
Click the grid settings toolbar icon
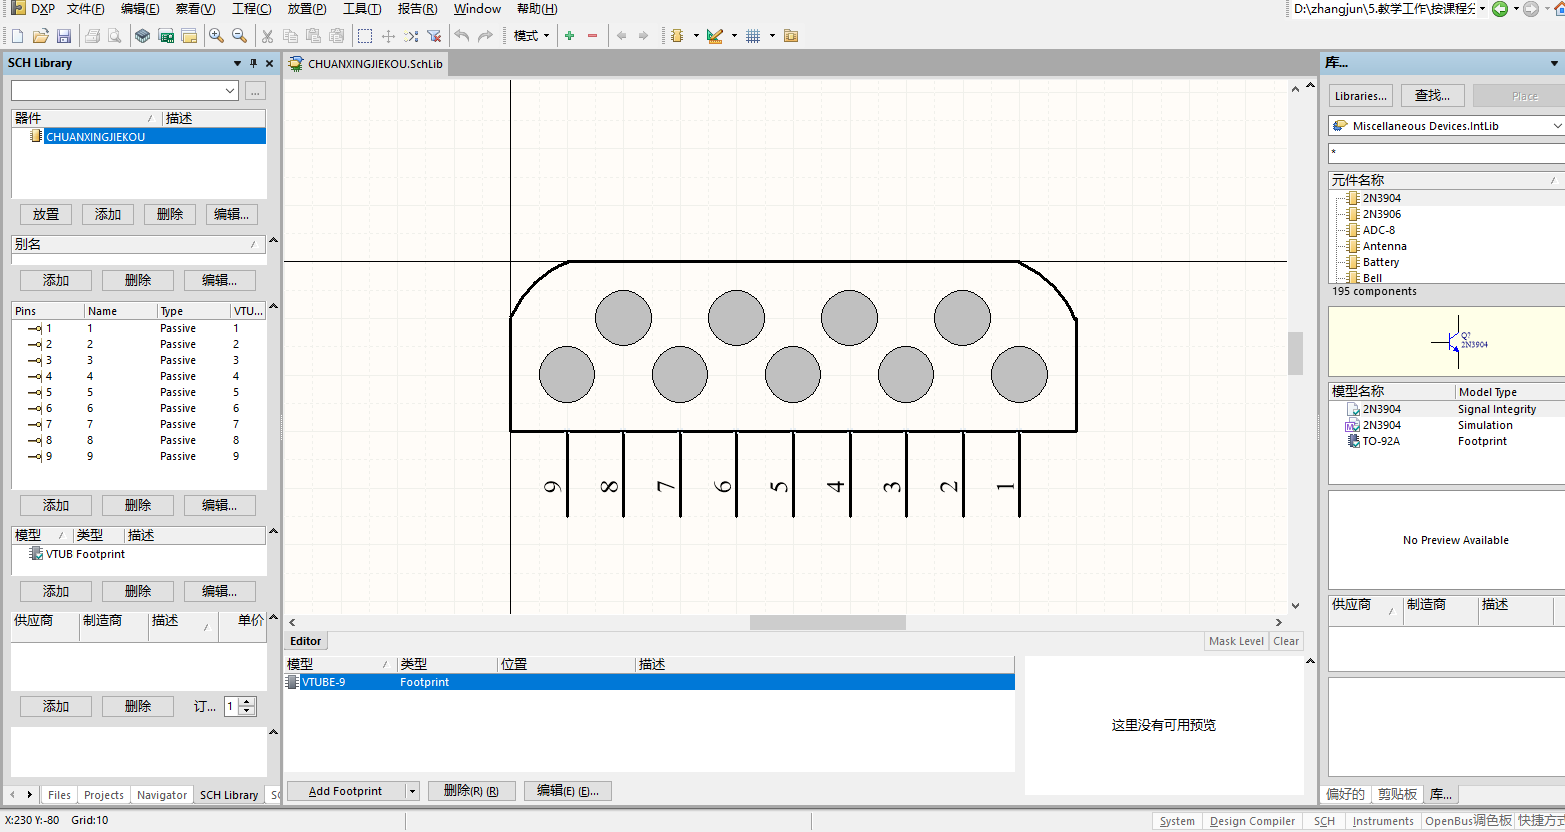click(x=753, y=36)
